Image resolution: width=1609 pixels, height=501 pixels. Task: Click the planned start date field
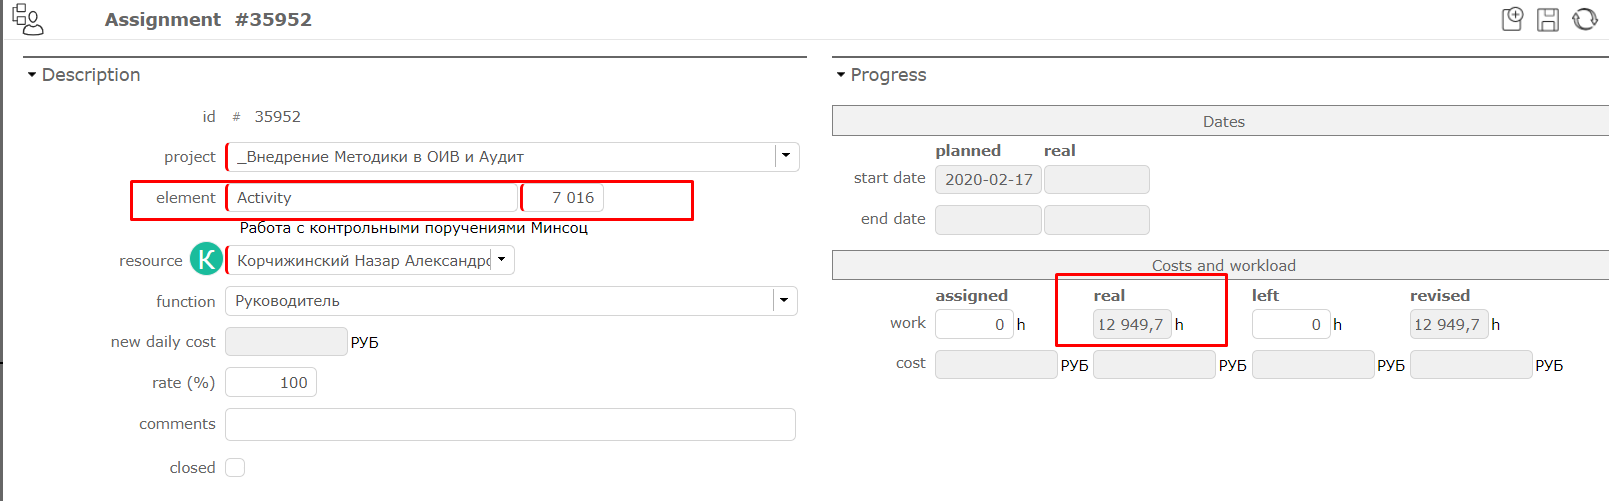988,179
